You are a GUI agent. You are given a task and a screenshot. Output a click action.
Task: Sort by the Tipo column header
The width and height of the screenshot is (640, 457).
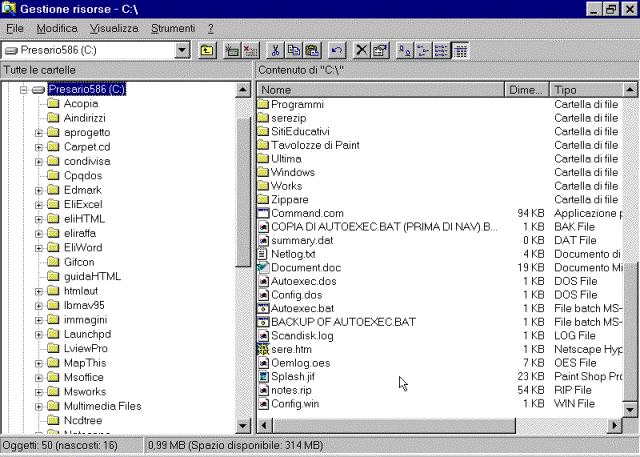pos(586,89)
